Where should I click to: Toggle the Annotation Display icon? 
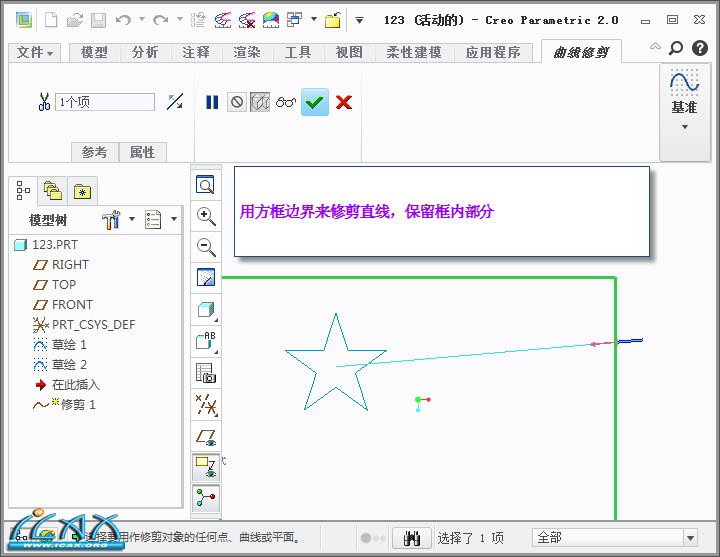coord(206,467)
